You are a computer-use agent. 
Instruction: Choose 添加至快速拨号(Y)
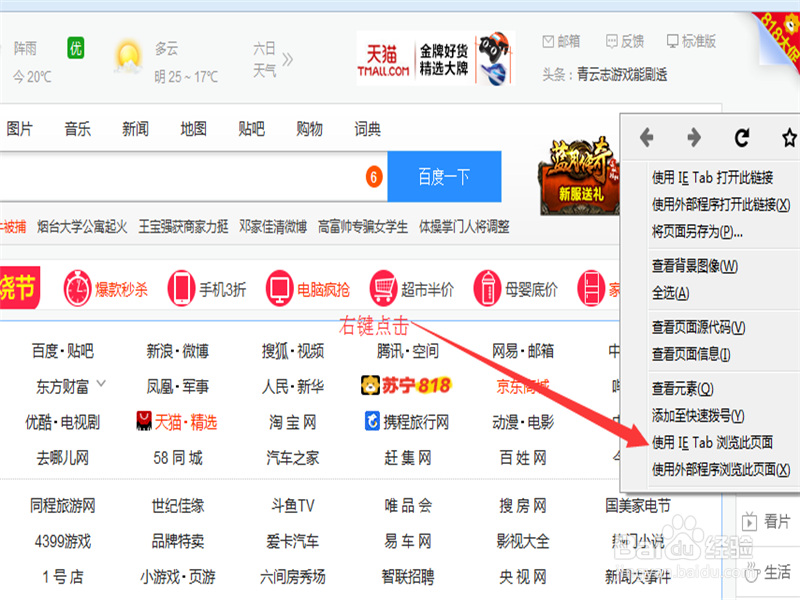[698, 415]
